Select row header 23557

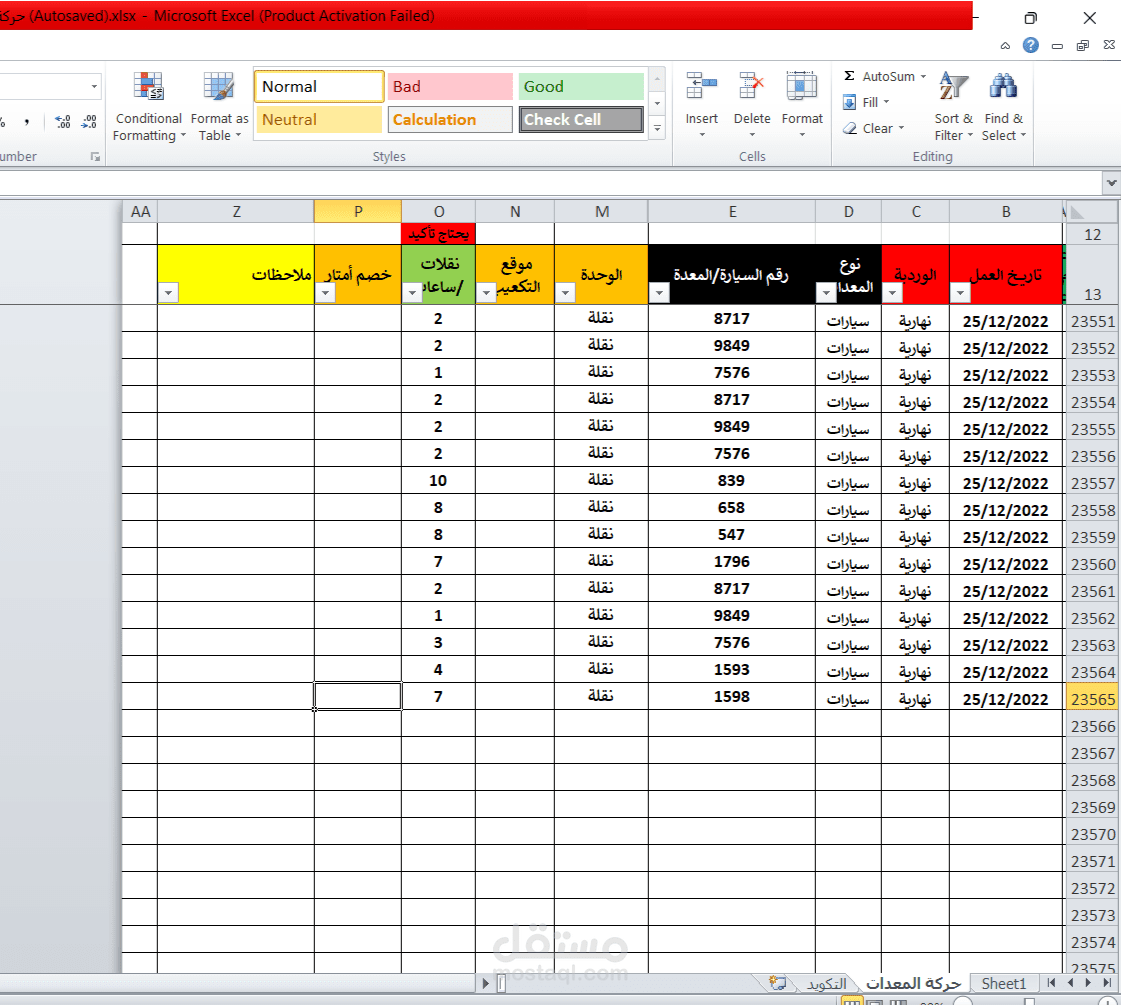point(1092,484)
